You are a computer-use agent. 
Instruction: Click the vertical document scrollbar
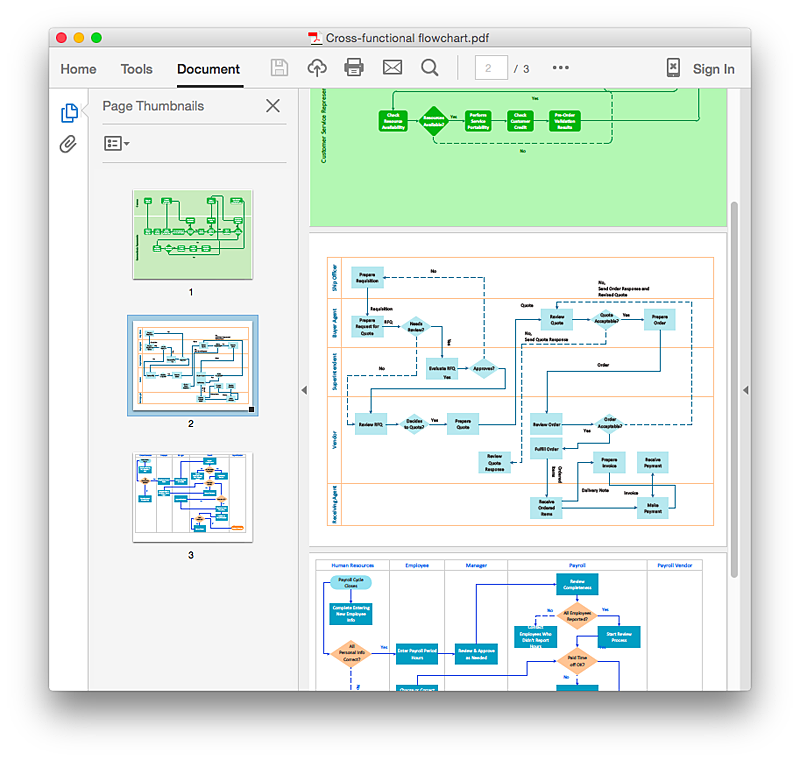point(734,390)
